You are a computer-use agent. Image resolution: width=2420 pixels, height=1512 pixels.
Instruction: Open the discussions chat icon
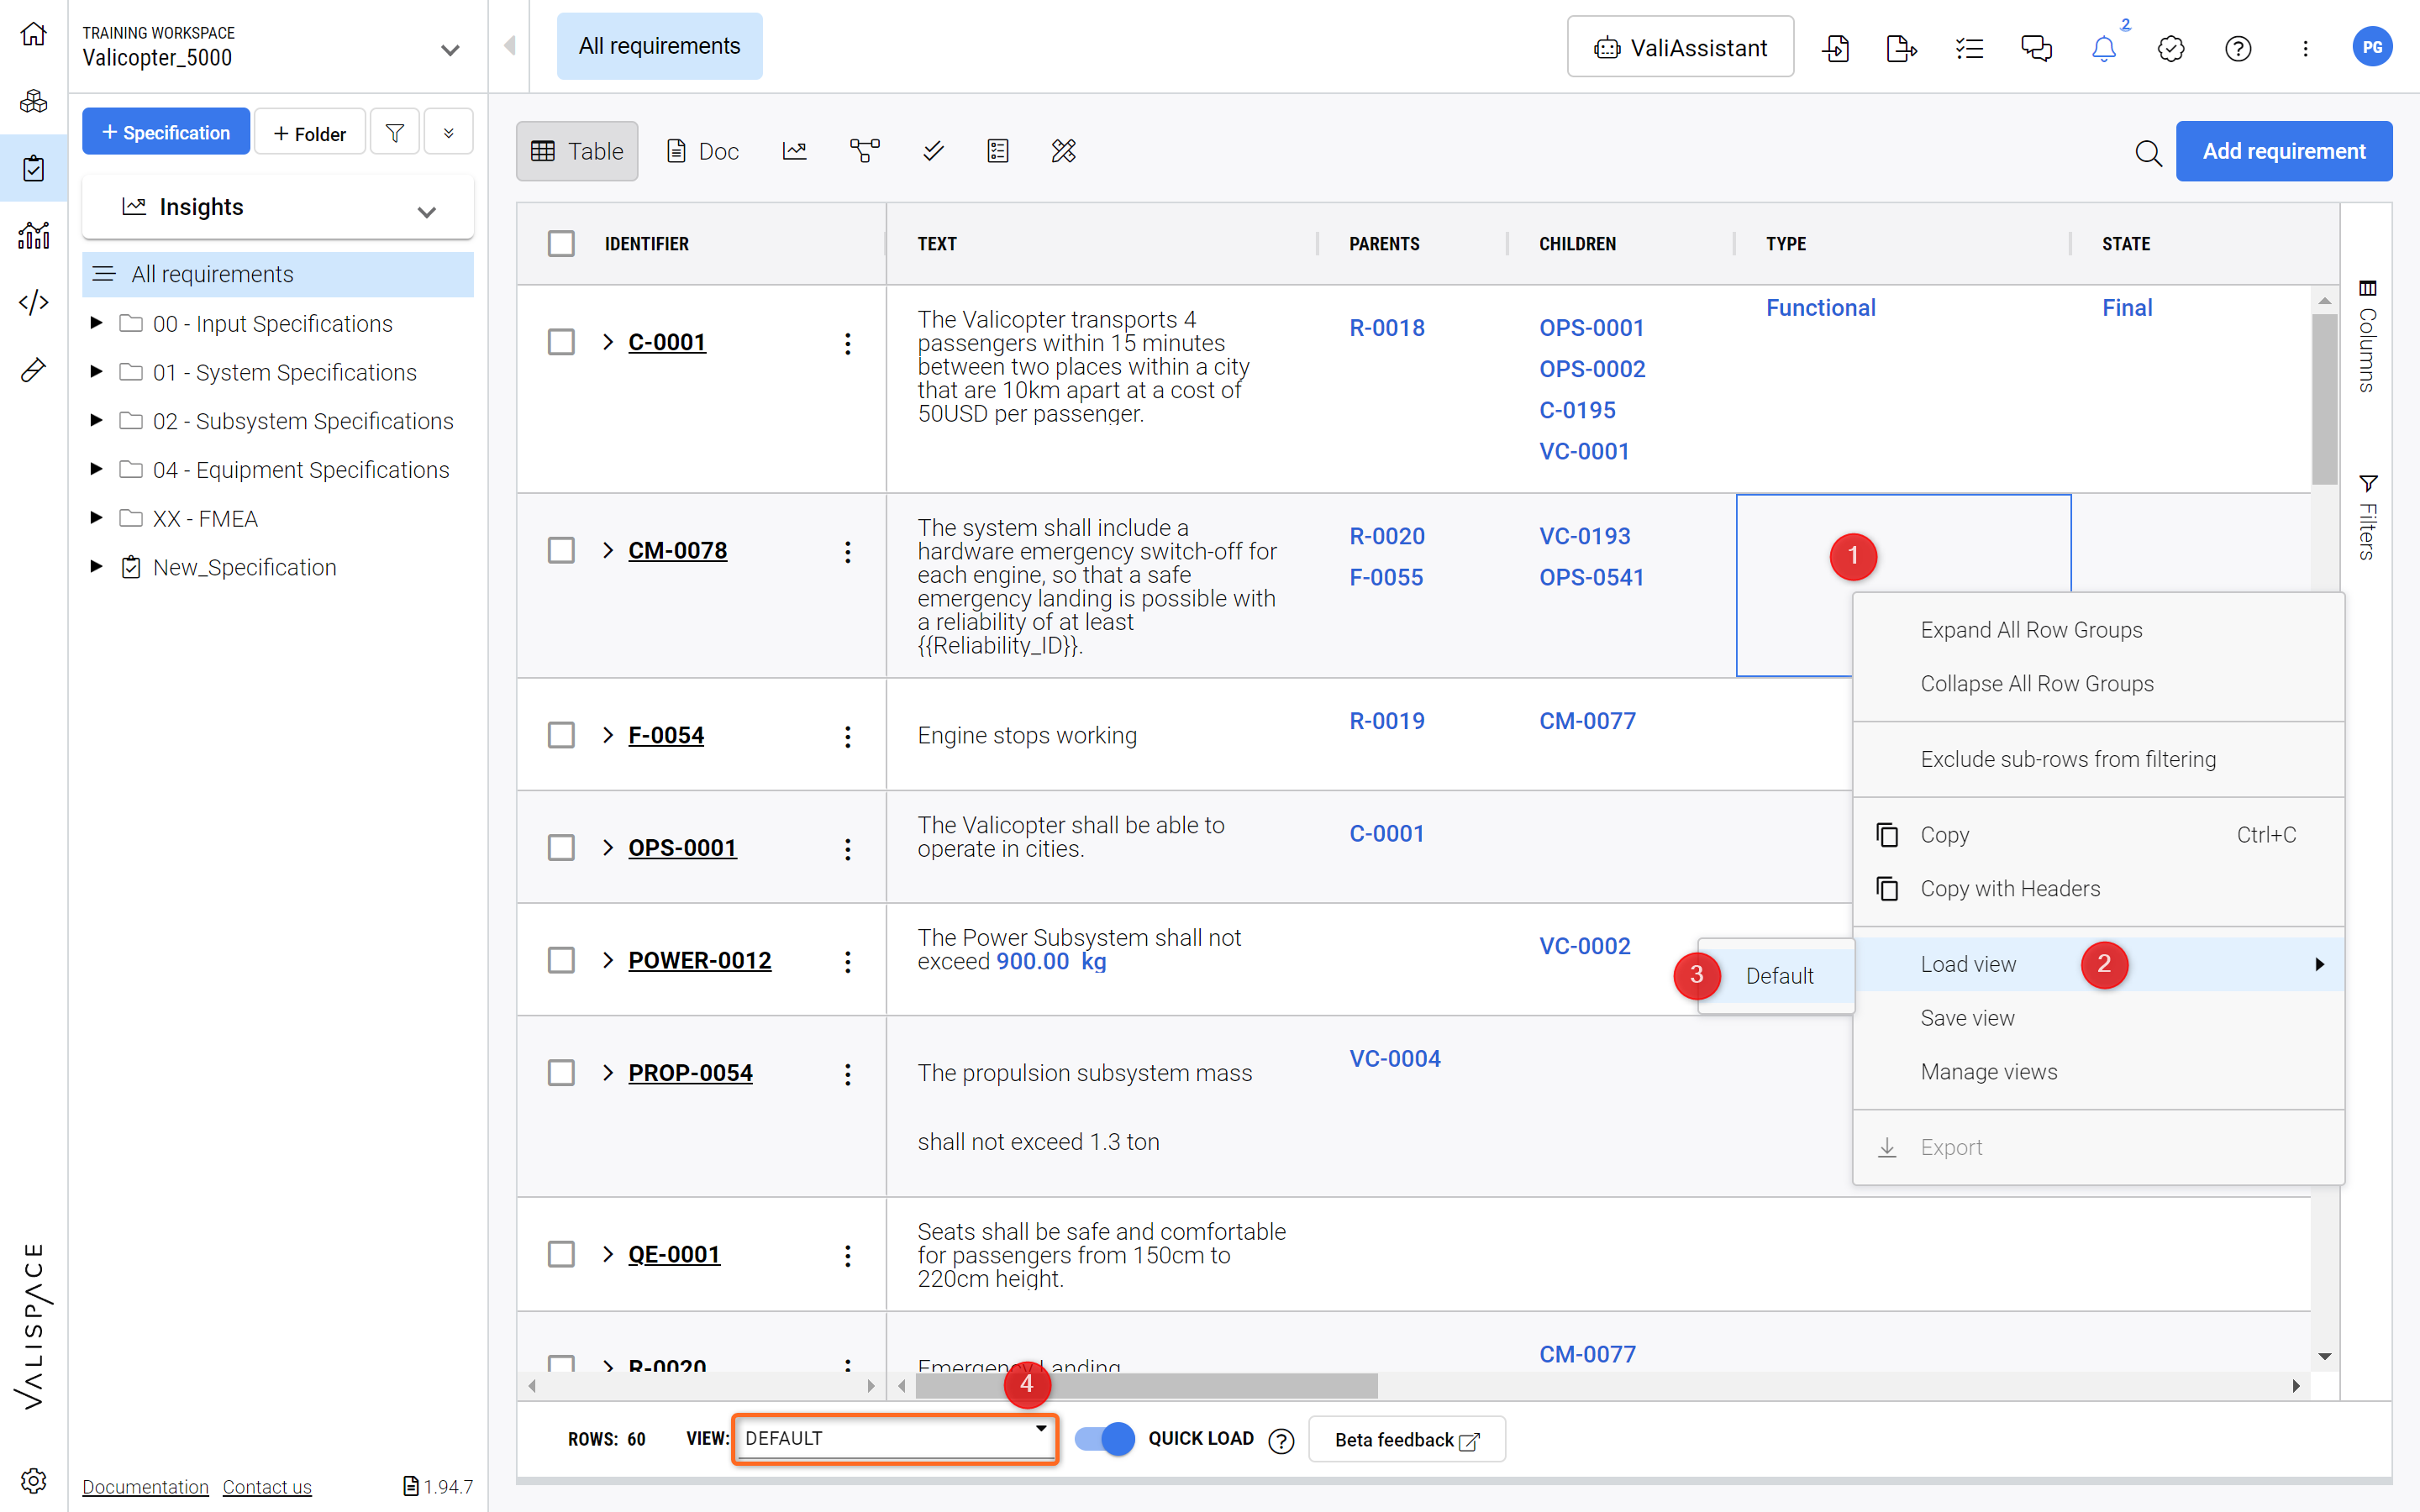(2036, 48)
